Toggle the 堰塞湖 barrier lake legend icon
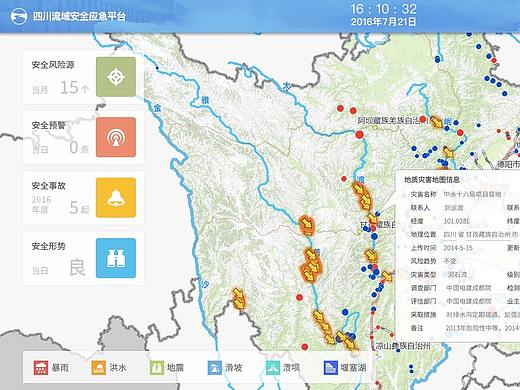The height and width of the screenshot is (390, 520). point(331,368)
